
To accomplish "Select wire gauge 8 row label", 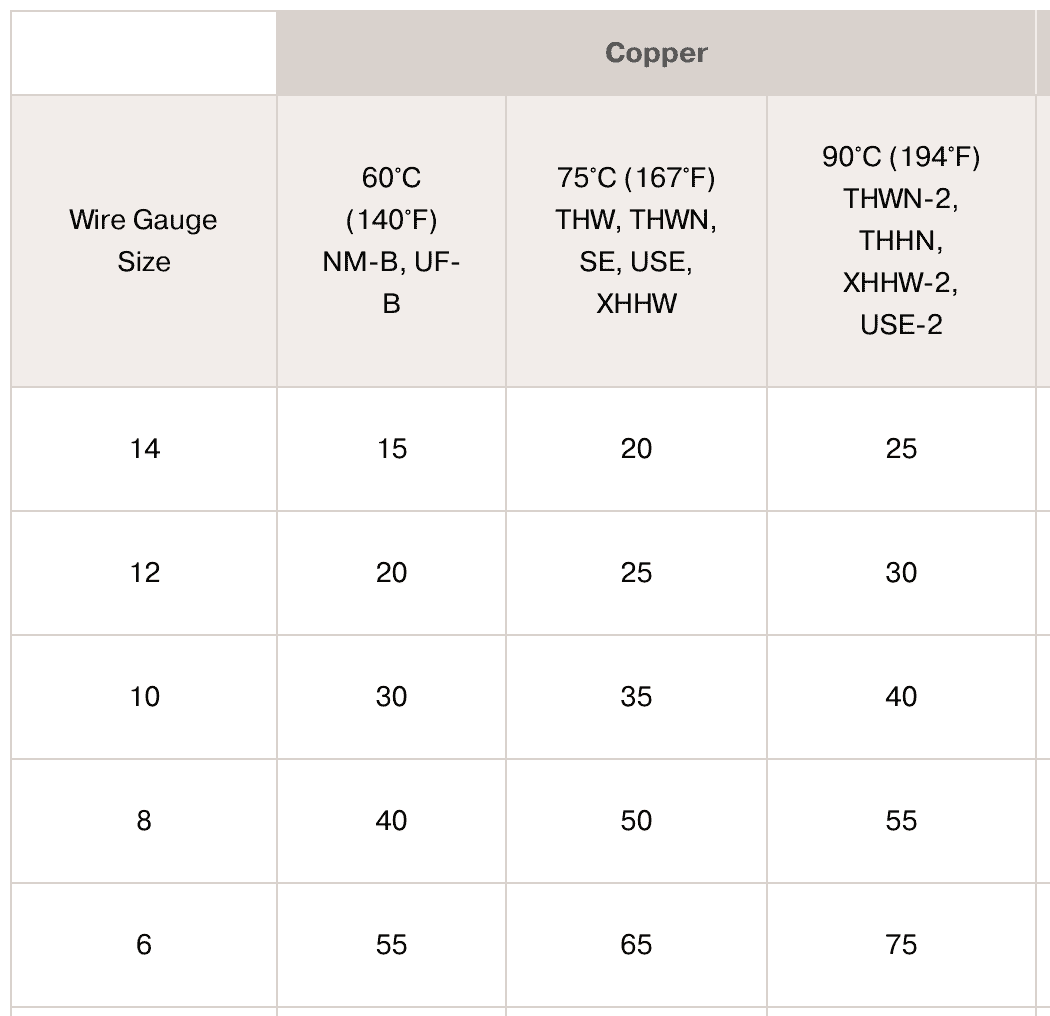I will click(144, 821).
